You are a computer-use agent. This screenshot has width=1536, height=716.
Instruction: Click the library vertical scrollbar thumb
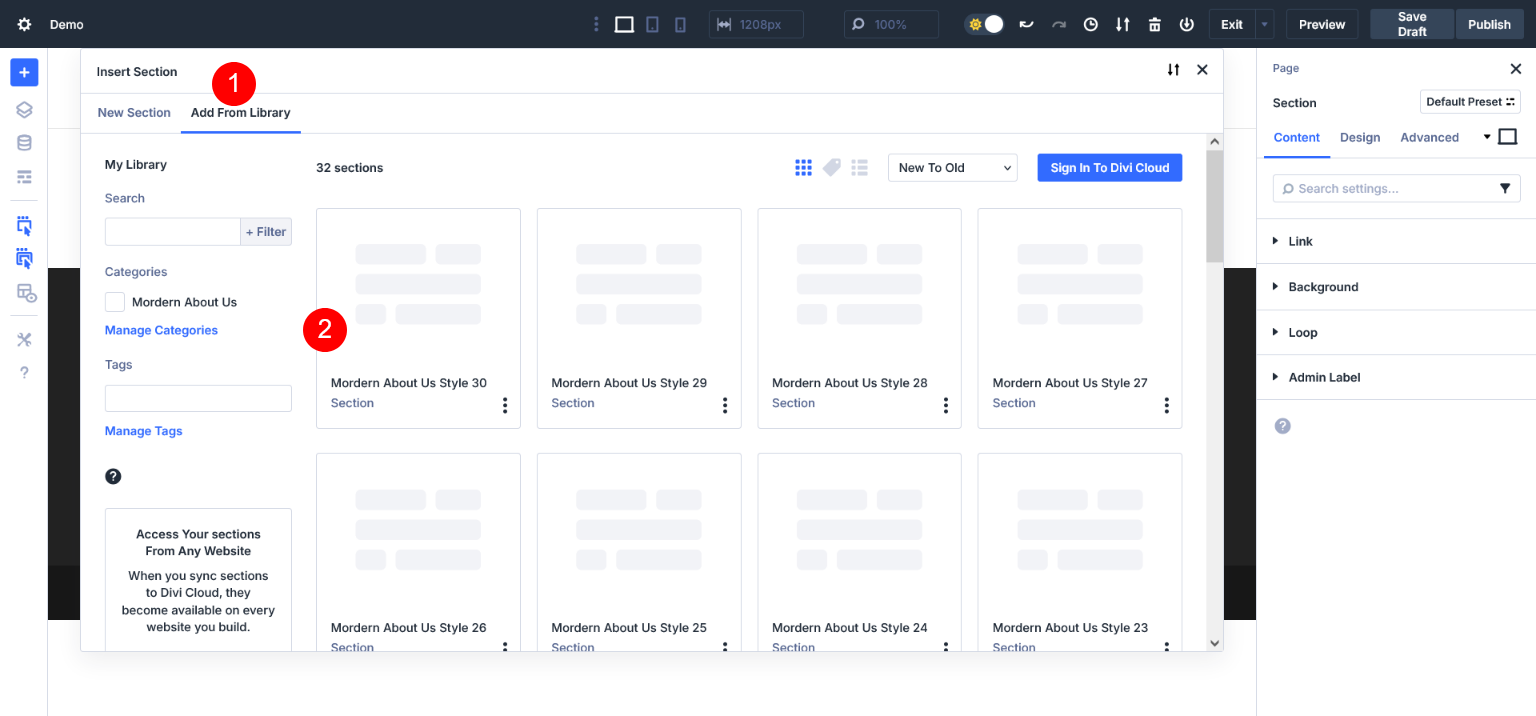click(x=1215, y=207)
